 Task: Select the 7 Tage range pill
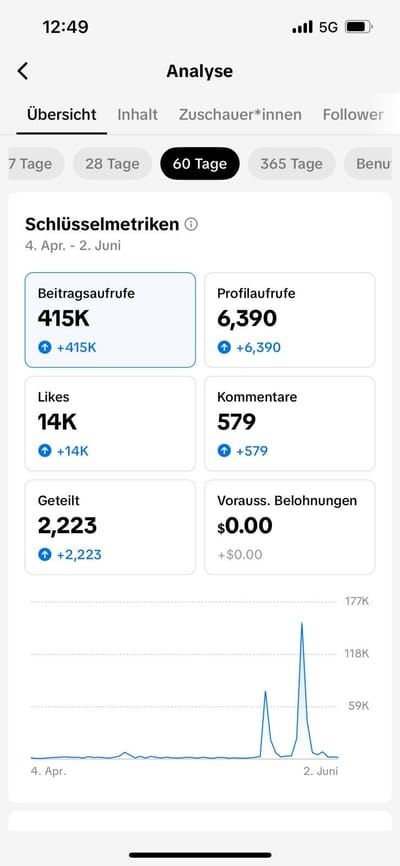35,163
